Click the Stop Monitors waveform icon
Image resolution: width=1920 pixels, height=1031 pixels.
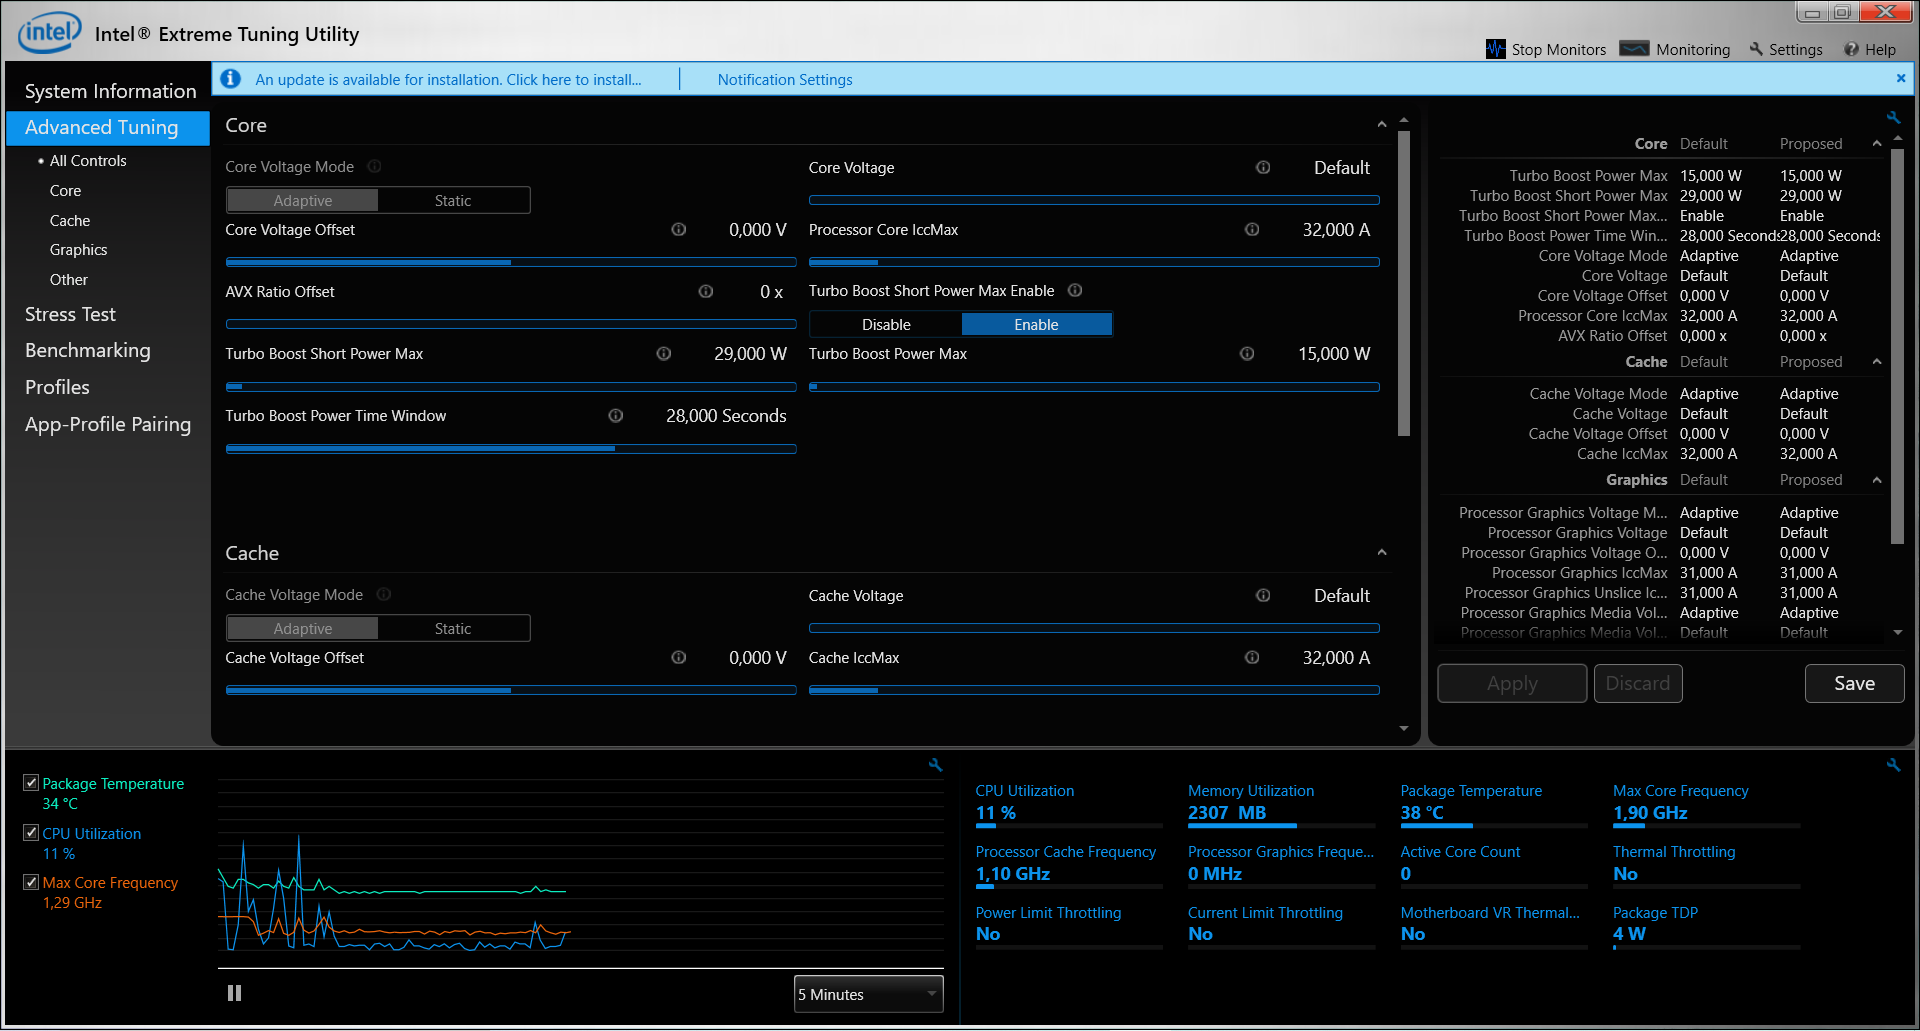(x=1495, y=49)
